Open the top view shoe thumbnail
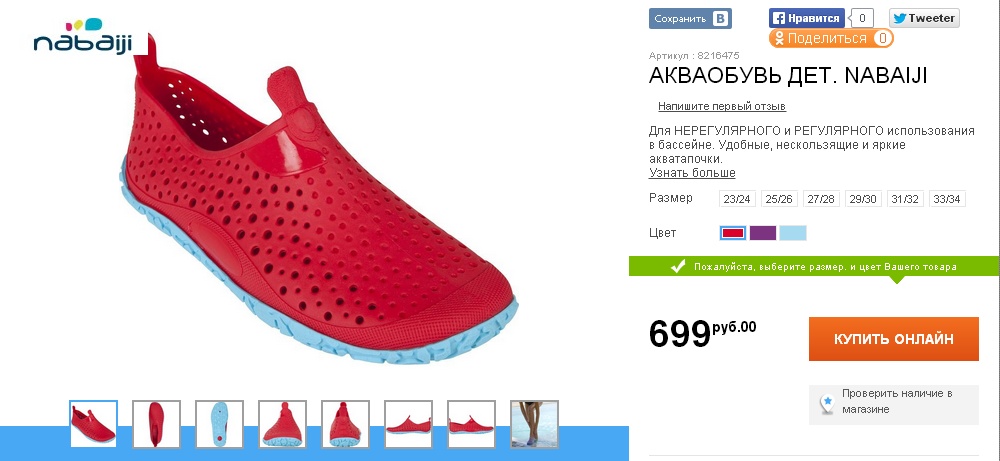 point(156,424)
